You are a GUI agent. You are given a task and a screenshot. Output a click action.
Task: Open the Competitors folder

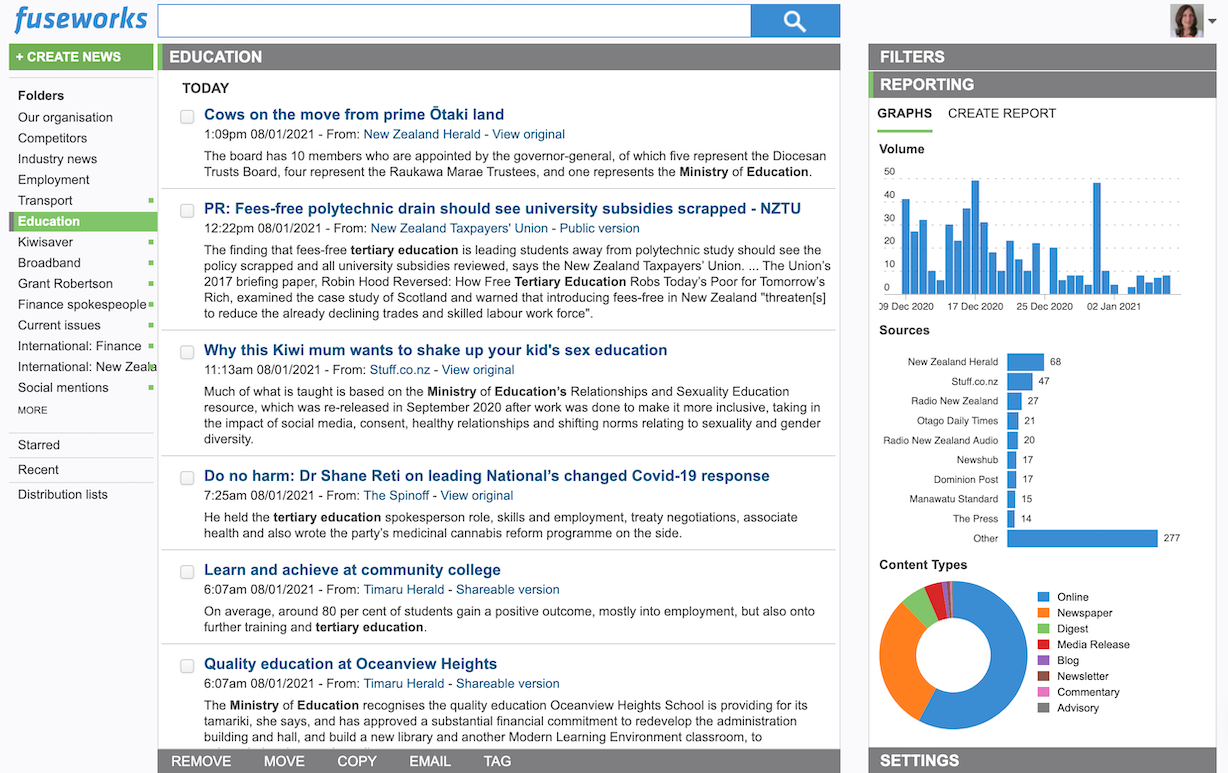pos(52,138)
